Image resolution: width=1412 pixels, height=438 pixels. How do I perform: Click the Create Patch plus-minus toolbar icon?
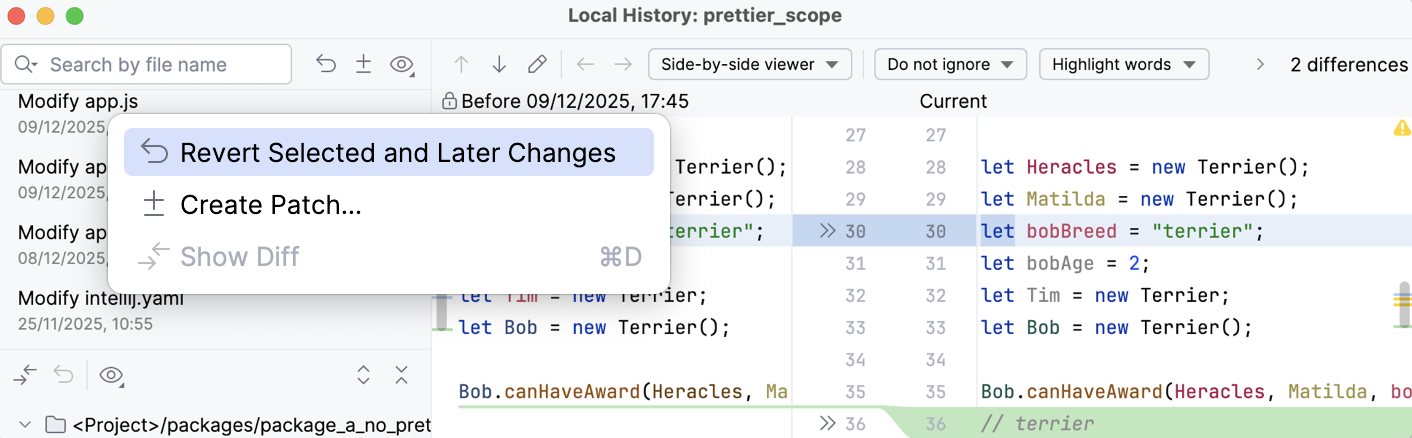point(363,64)
